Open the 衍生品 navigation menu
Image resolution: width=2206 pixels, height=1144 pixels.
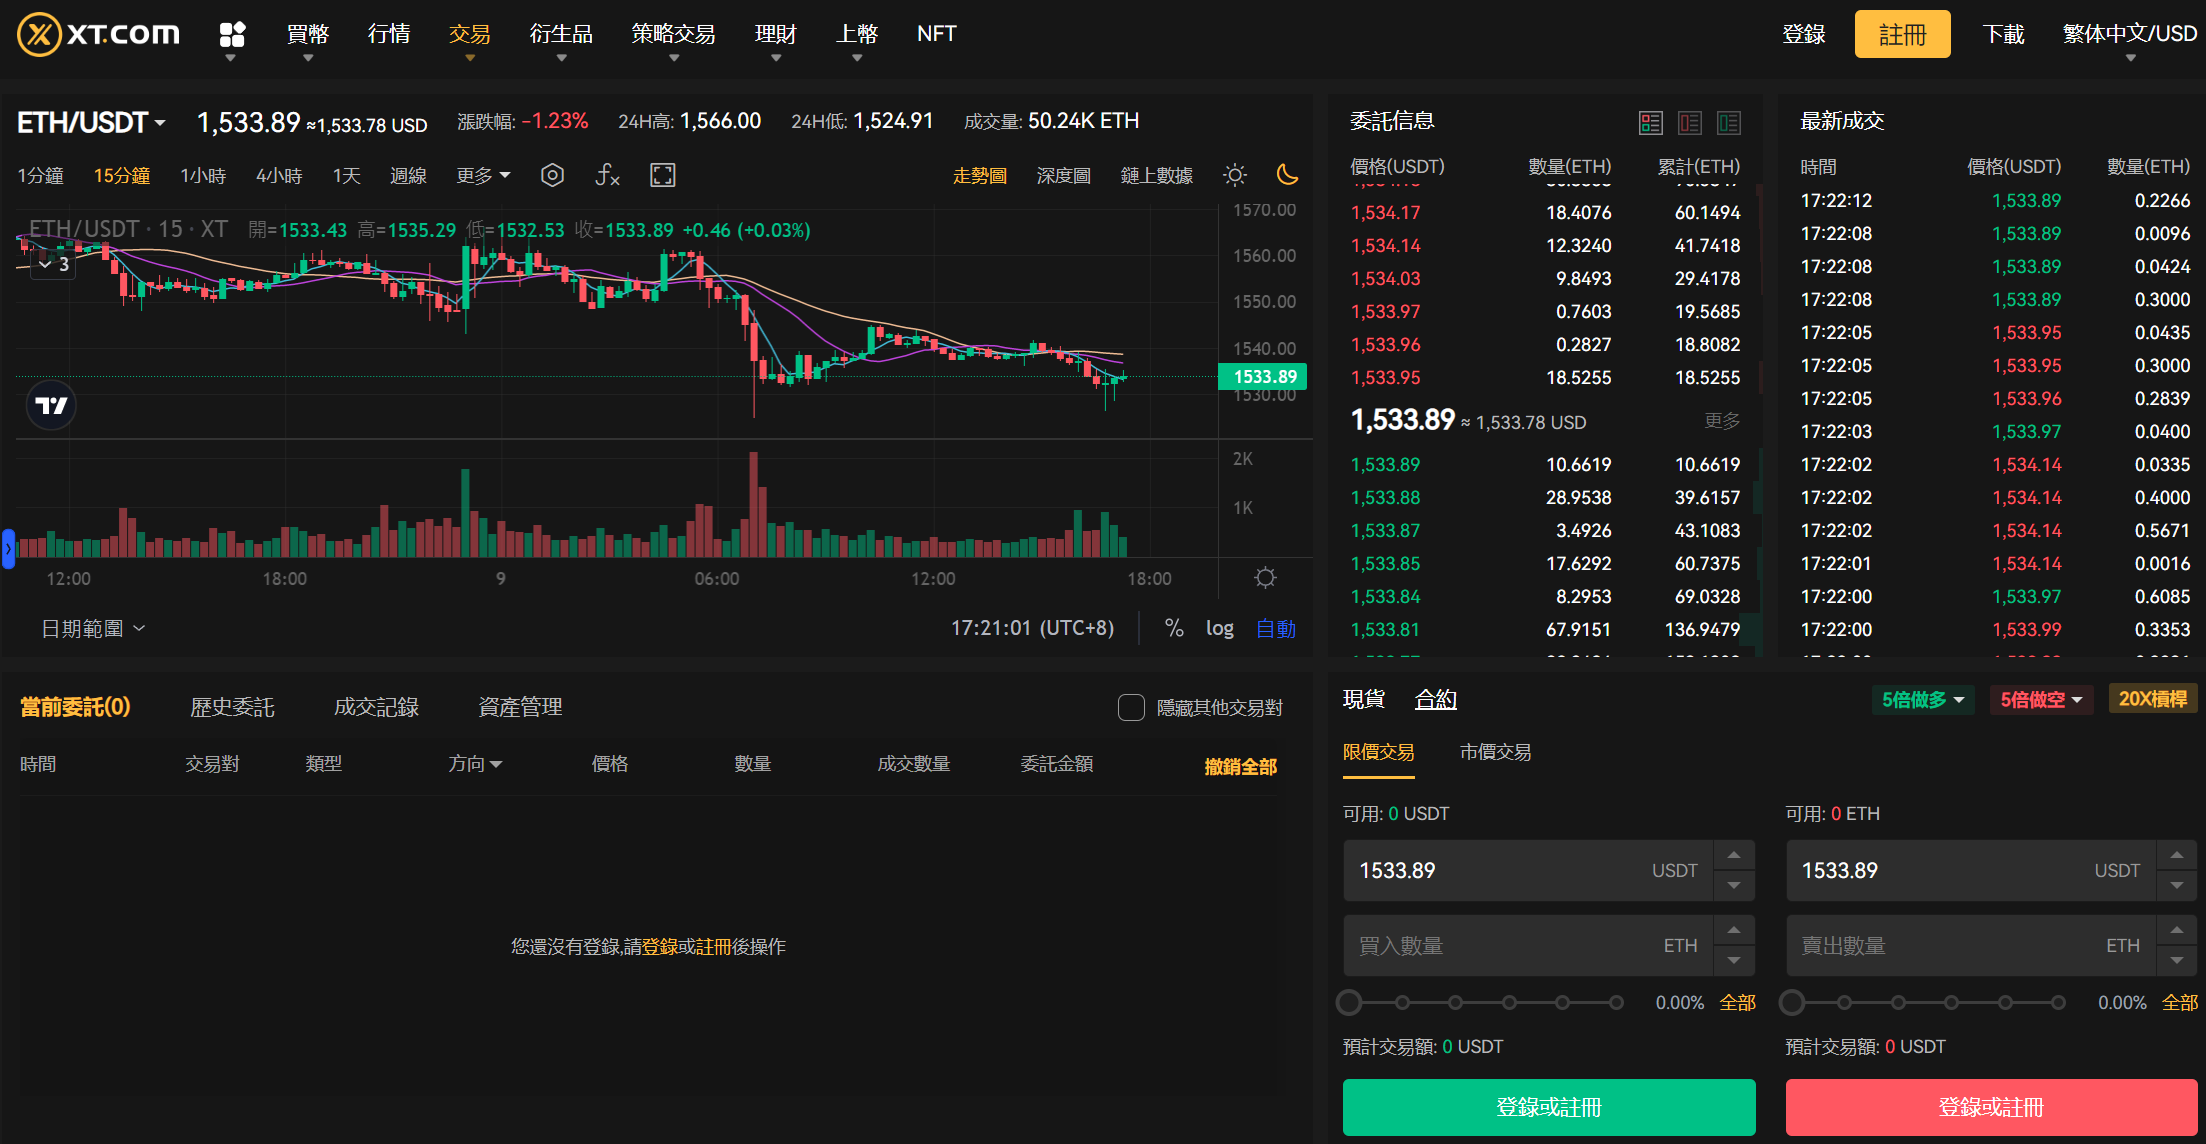click(561, 34)
